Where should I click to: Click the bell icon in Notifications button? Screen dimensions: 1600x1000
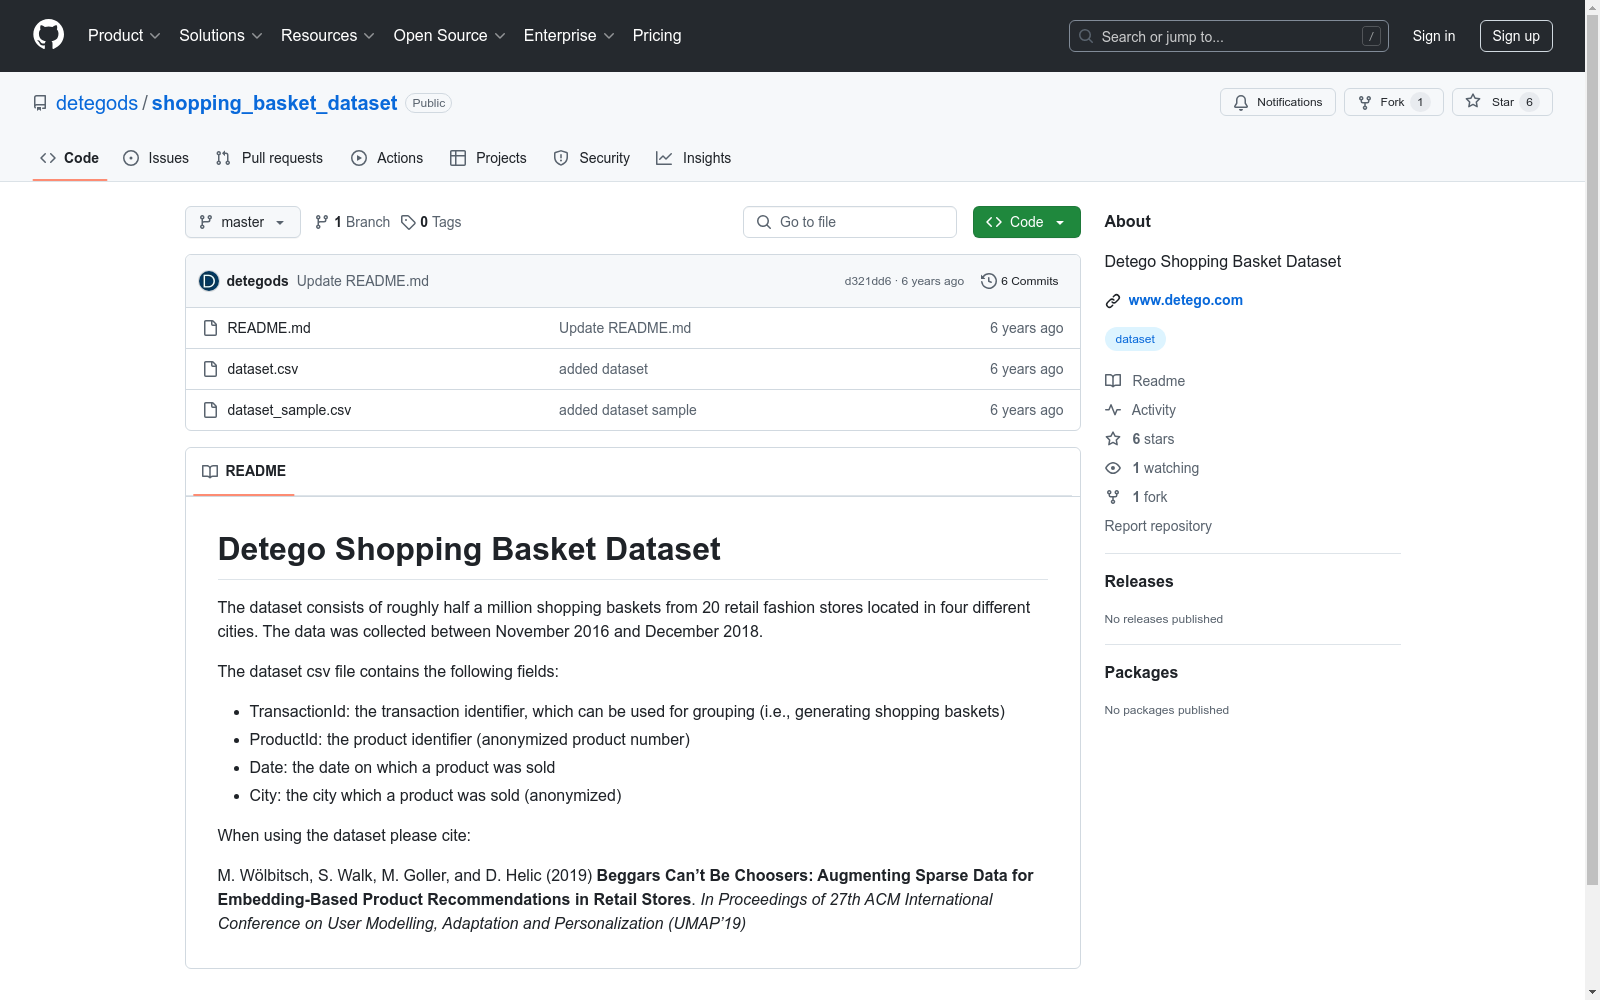(x=1241, y=102)
